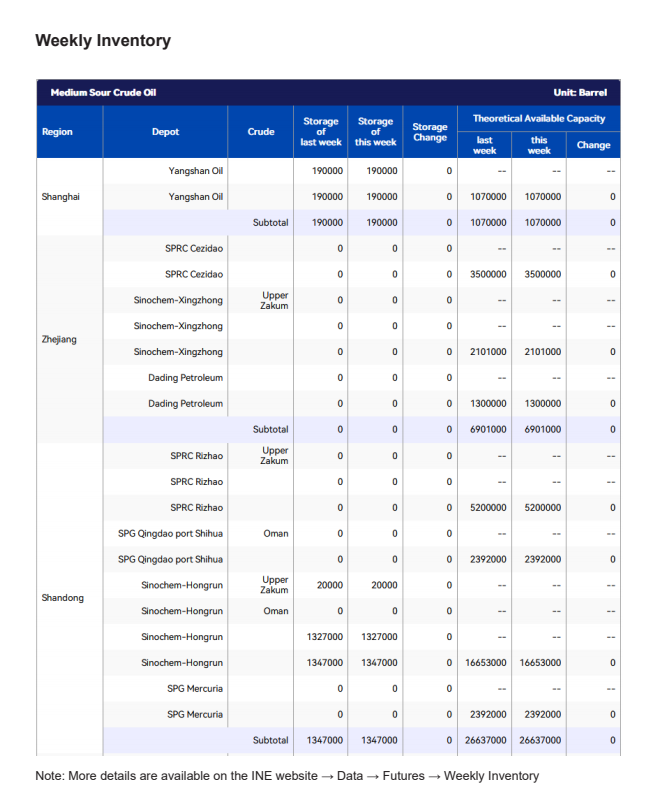Click the Zhejiang region cell
This screenshot has width=660, height=801.
(x=59, y=340)
